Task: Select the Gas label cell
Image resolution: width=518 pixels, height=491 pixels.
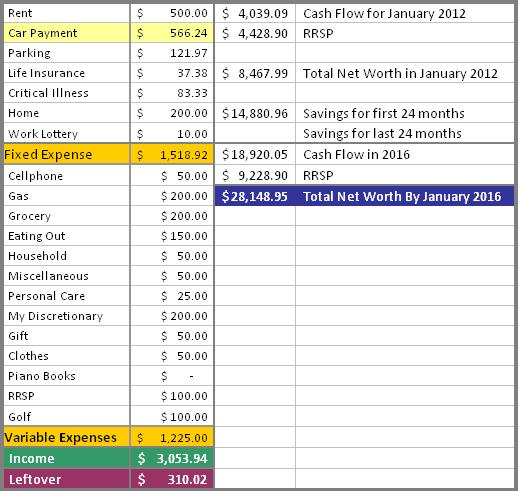Action: point(67,196)
